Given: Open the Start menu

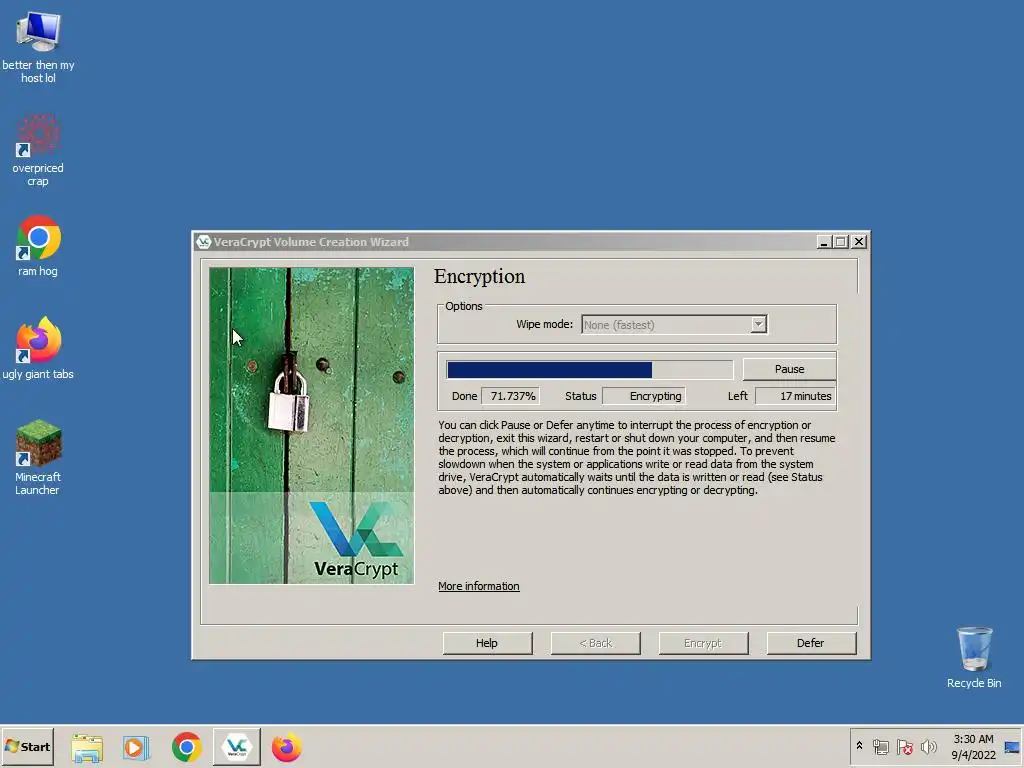Looking at the screenshot, I should pos(27,746).
